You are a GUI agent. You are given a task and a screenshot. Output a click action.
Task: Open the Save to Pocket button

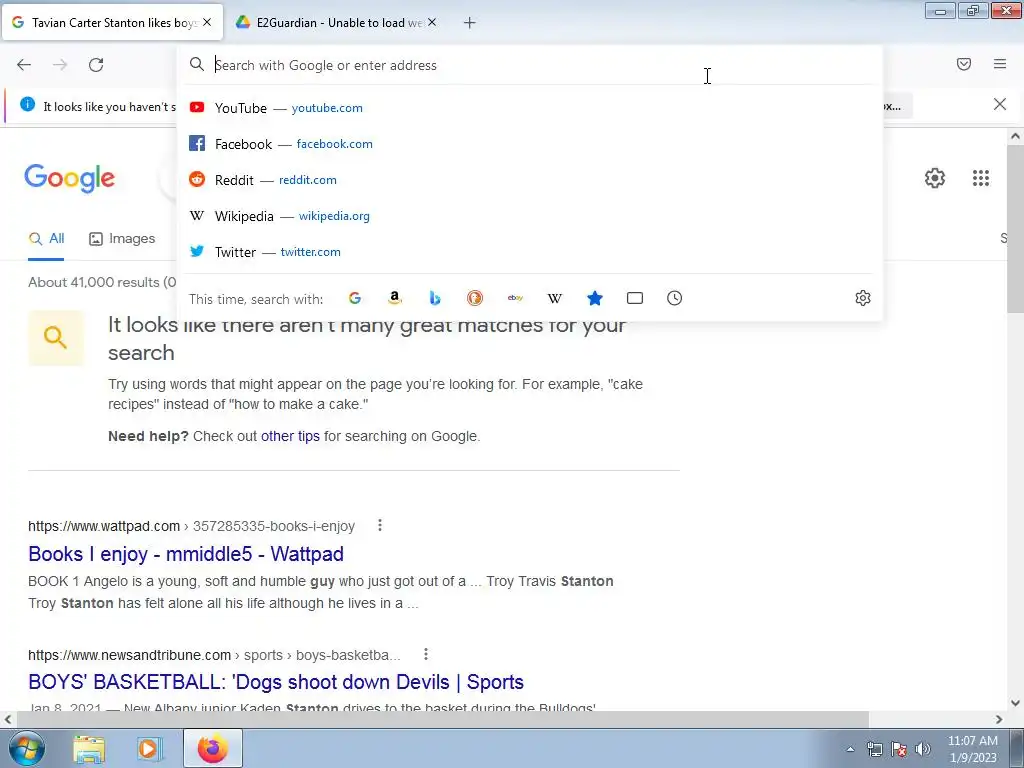coord(964,64)
